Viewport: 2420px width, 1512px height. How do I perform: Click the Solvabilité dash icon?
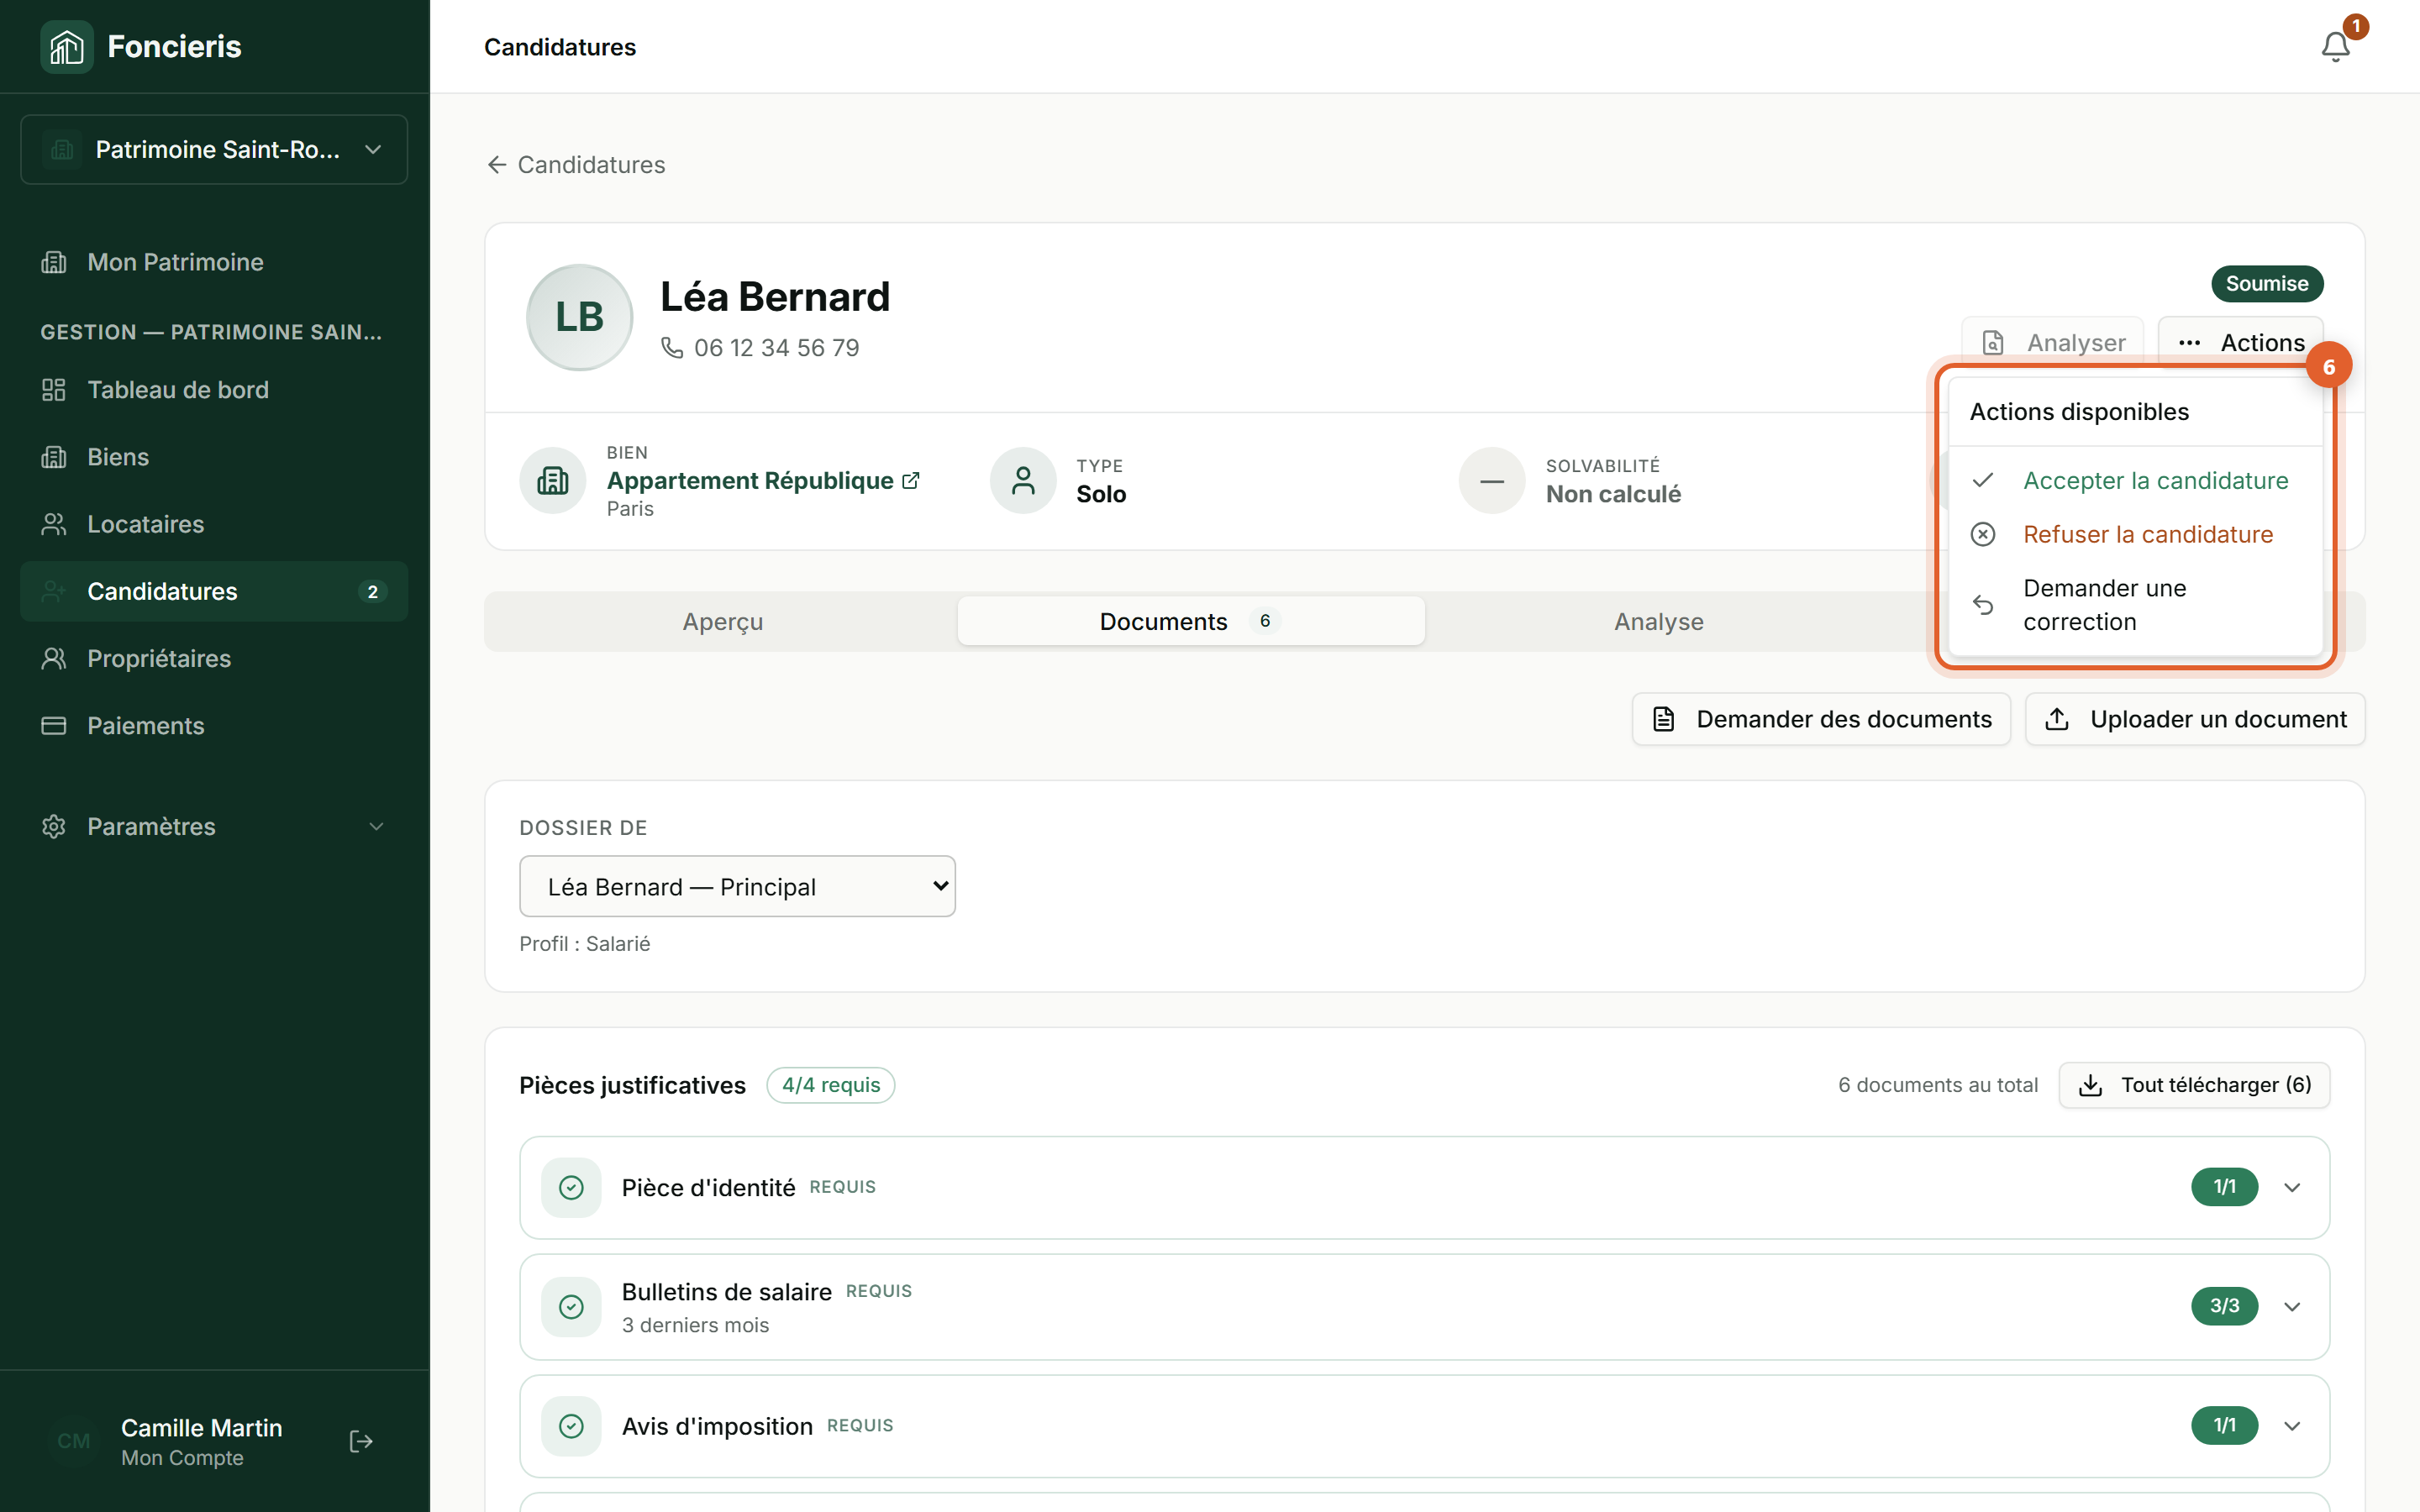click(x=1492, y=481)
